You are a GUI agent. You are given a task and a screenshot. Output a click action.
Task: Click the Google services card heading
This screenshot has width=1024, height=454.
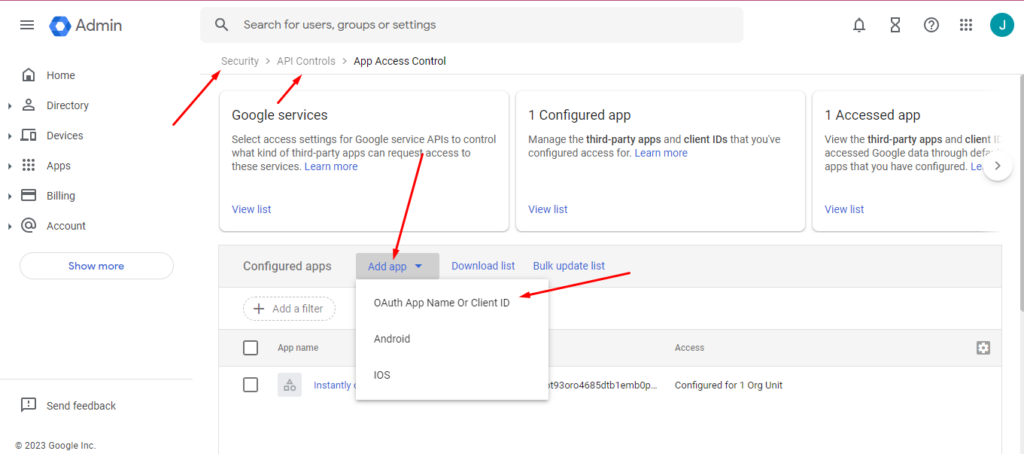pyautogui.click(x=280, y=115)
